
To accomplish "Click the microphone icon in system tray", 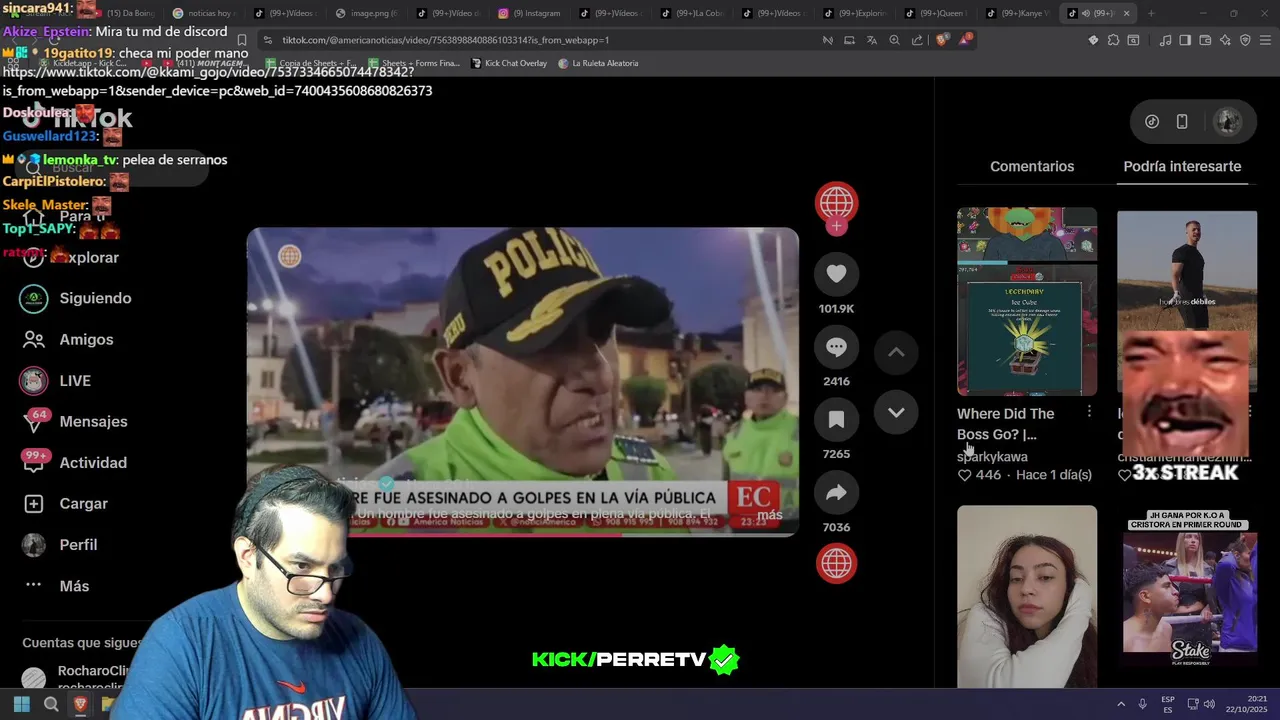I will coord(1142,704).
